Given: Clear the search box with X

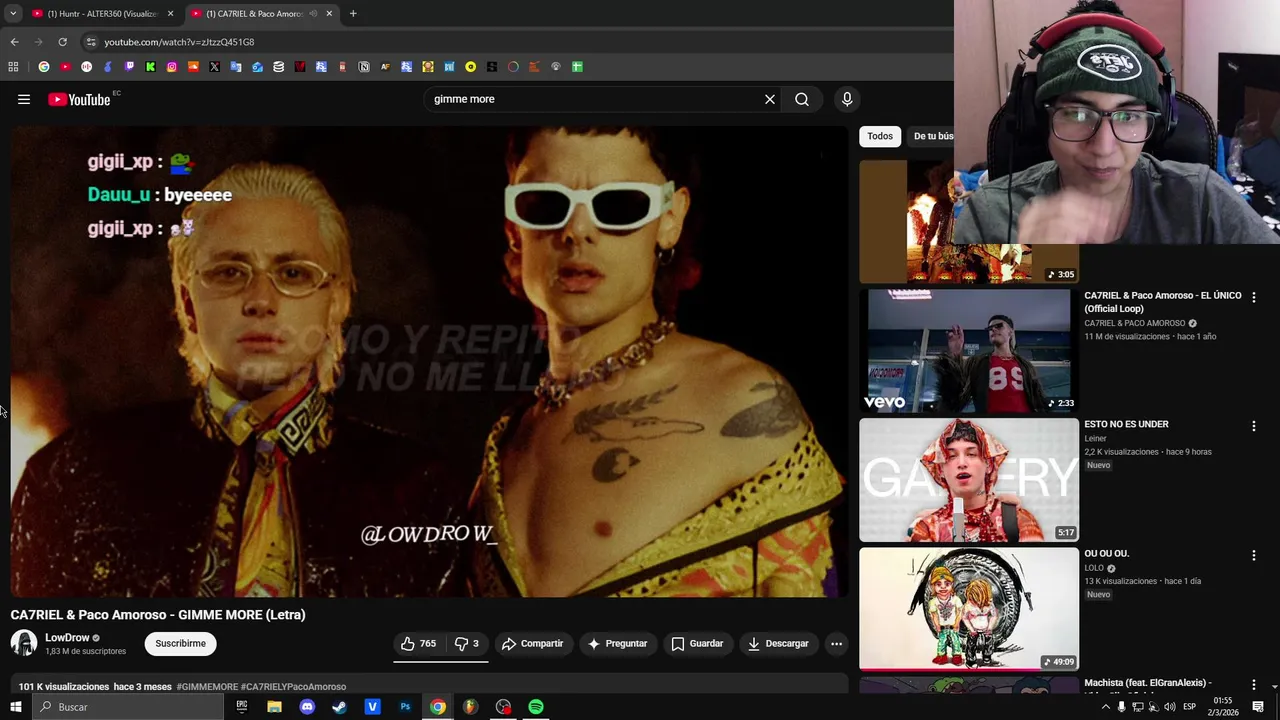Looking at the screenshot, I should click(x=770, y=99).
